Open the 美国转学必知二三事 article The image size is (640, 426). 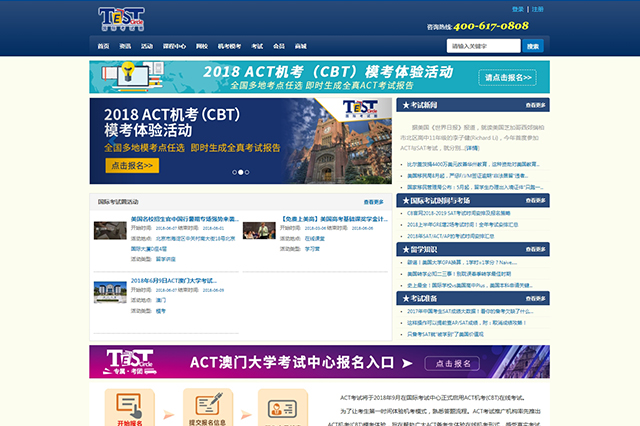pos(459,274)
